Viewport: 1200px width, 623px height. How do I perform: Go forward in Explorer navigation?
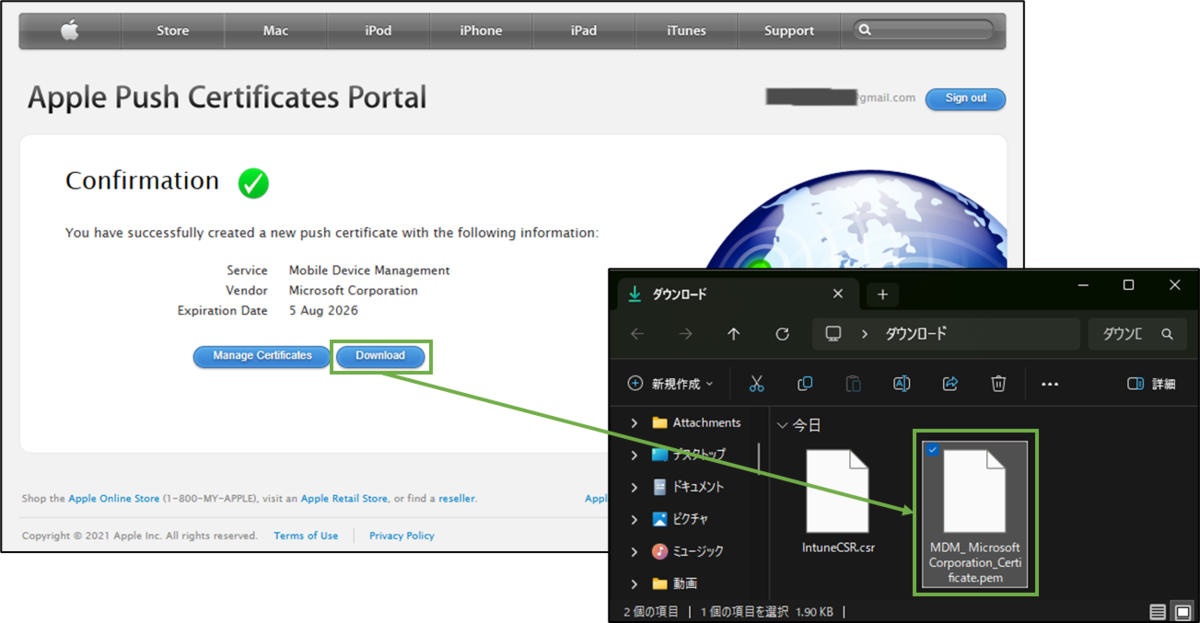click(x=685, y=334)
